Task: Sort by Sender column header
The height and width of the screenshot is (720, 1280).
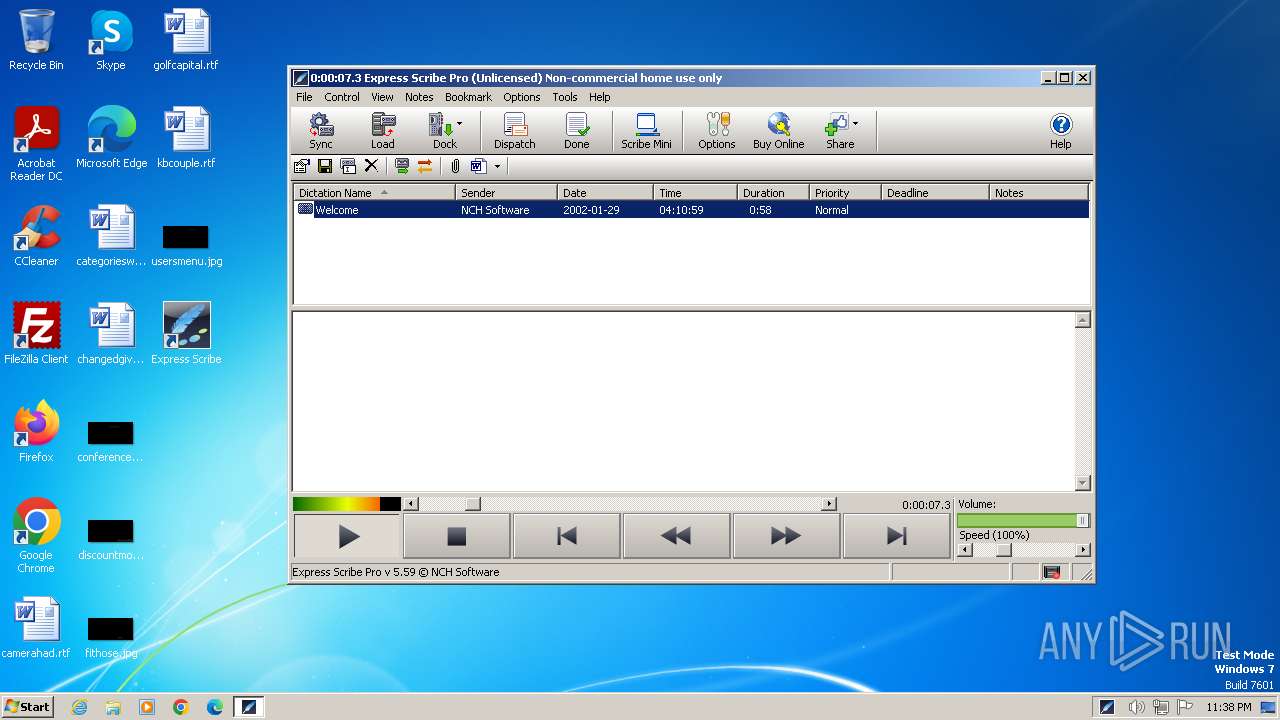Action: tap(506, 193)
